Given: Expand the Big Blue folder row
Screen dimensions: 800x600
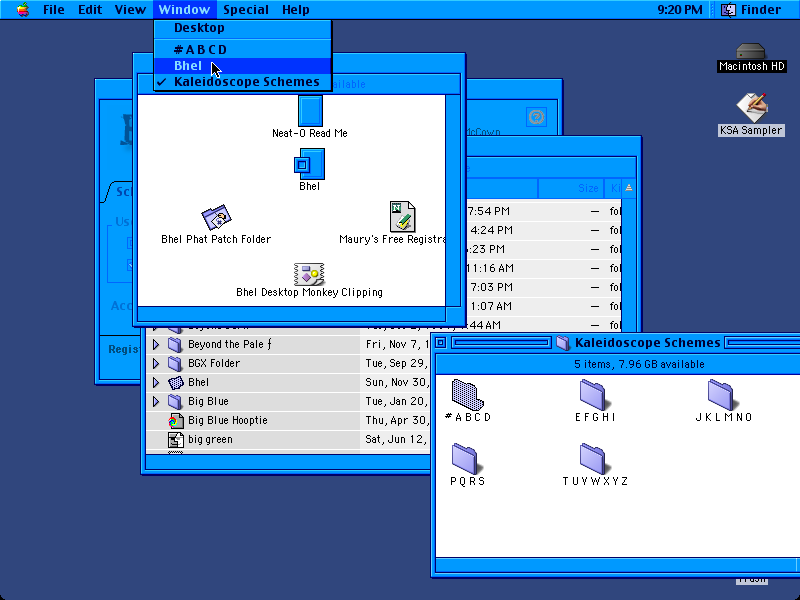Looking at the screenshot, I should click(x=156, y=402).
